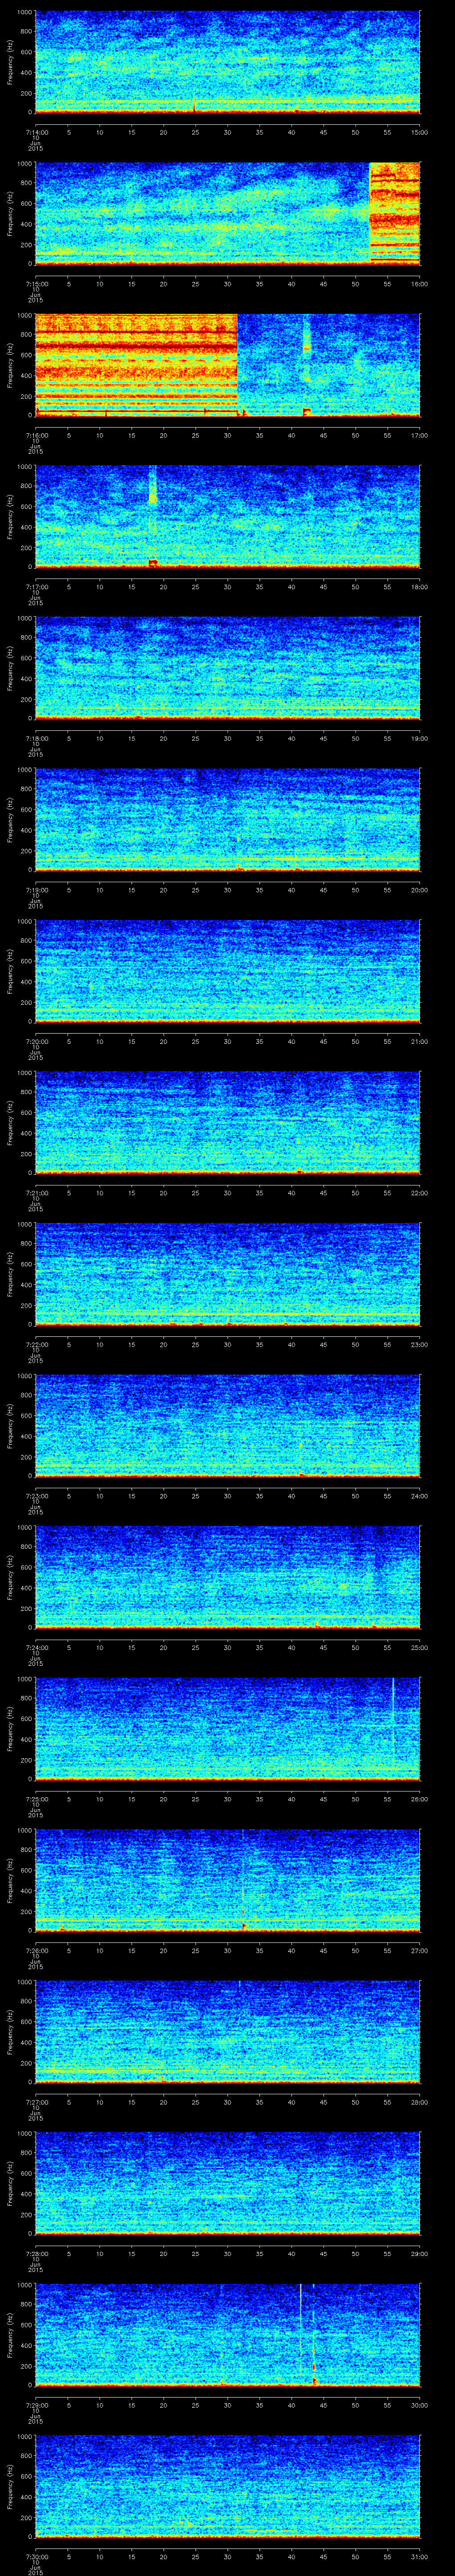
Task: Open the 7:28:00 spectrogram panel
Action: 227,2183
